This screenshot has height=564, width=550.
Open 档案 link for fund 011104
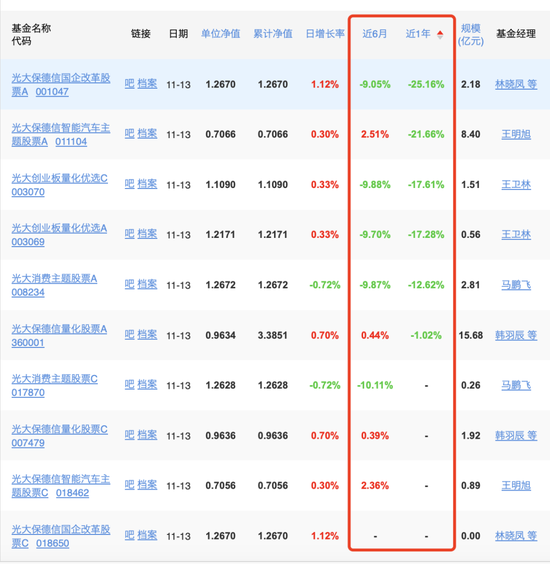147,134
